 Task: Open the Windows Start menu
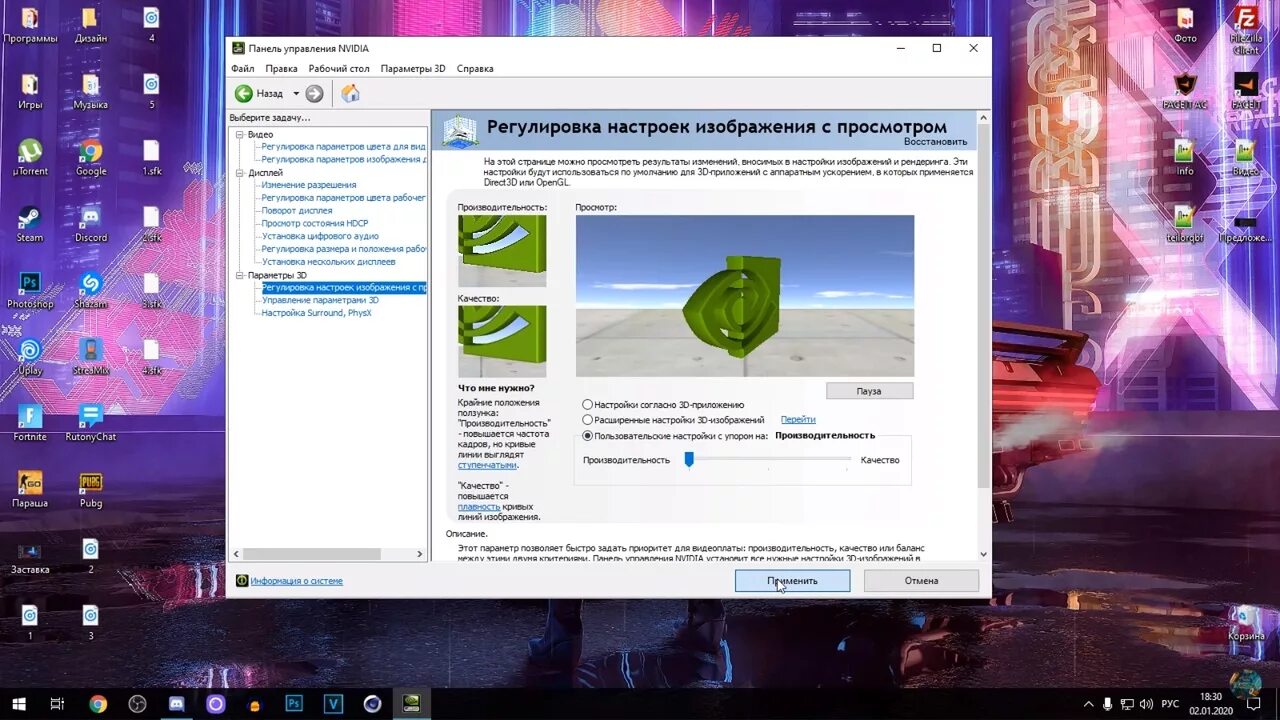(x=18, y=704)
